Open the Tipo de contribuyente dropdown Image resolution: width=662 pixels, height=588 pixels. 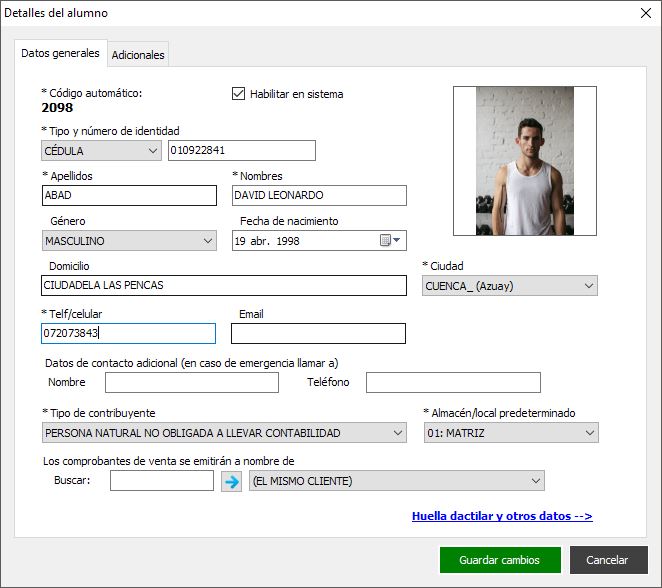click(224, 433)
